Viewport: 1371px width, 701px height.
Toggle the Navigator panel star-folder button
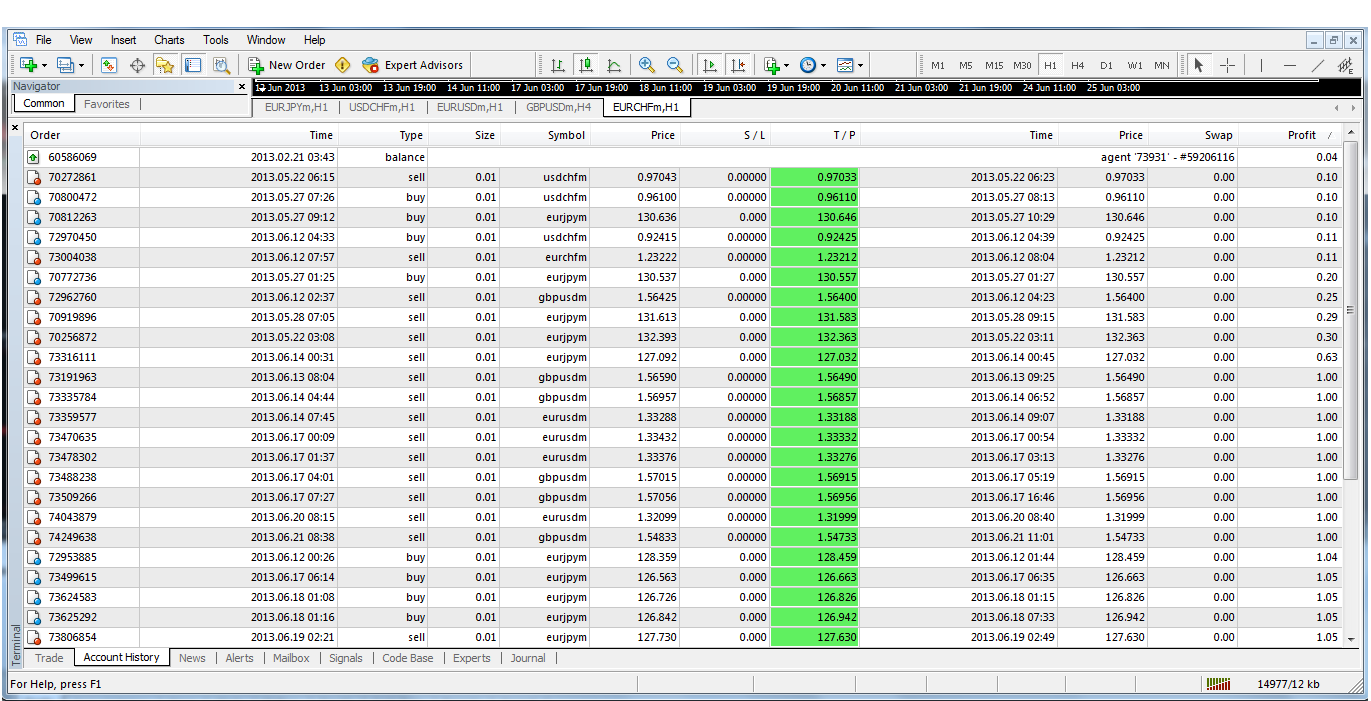coord(165,65)
